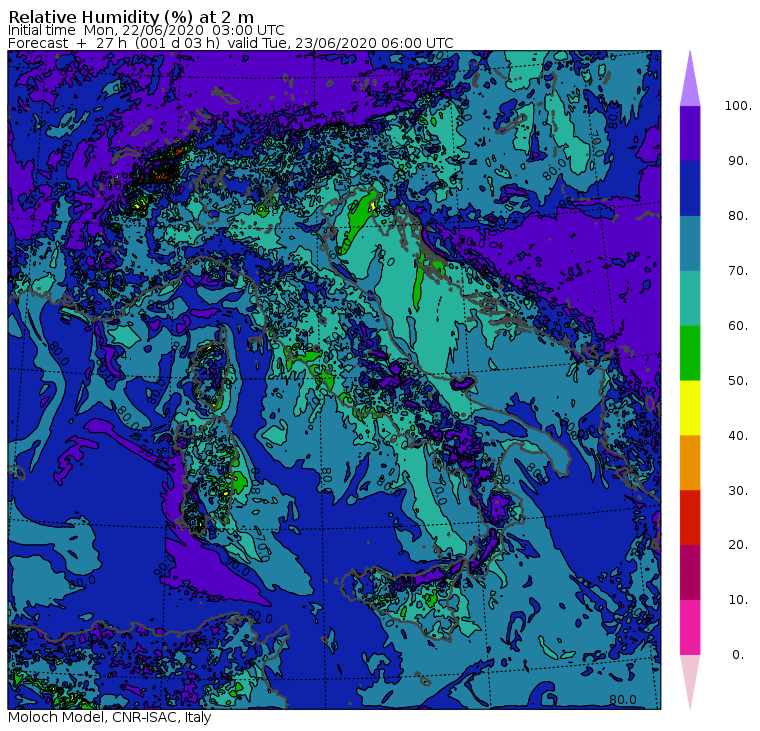Viewport: 760px width, 731px height.
Task: Pick the pink 0-10 legend swatch
Action: (x=690, y=627)
